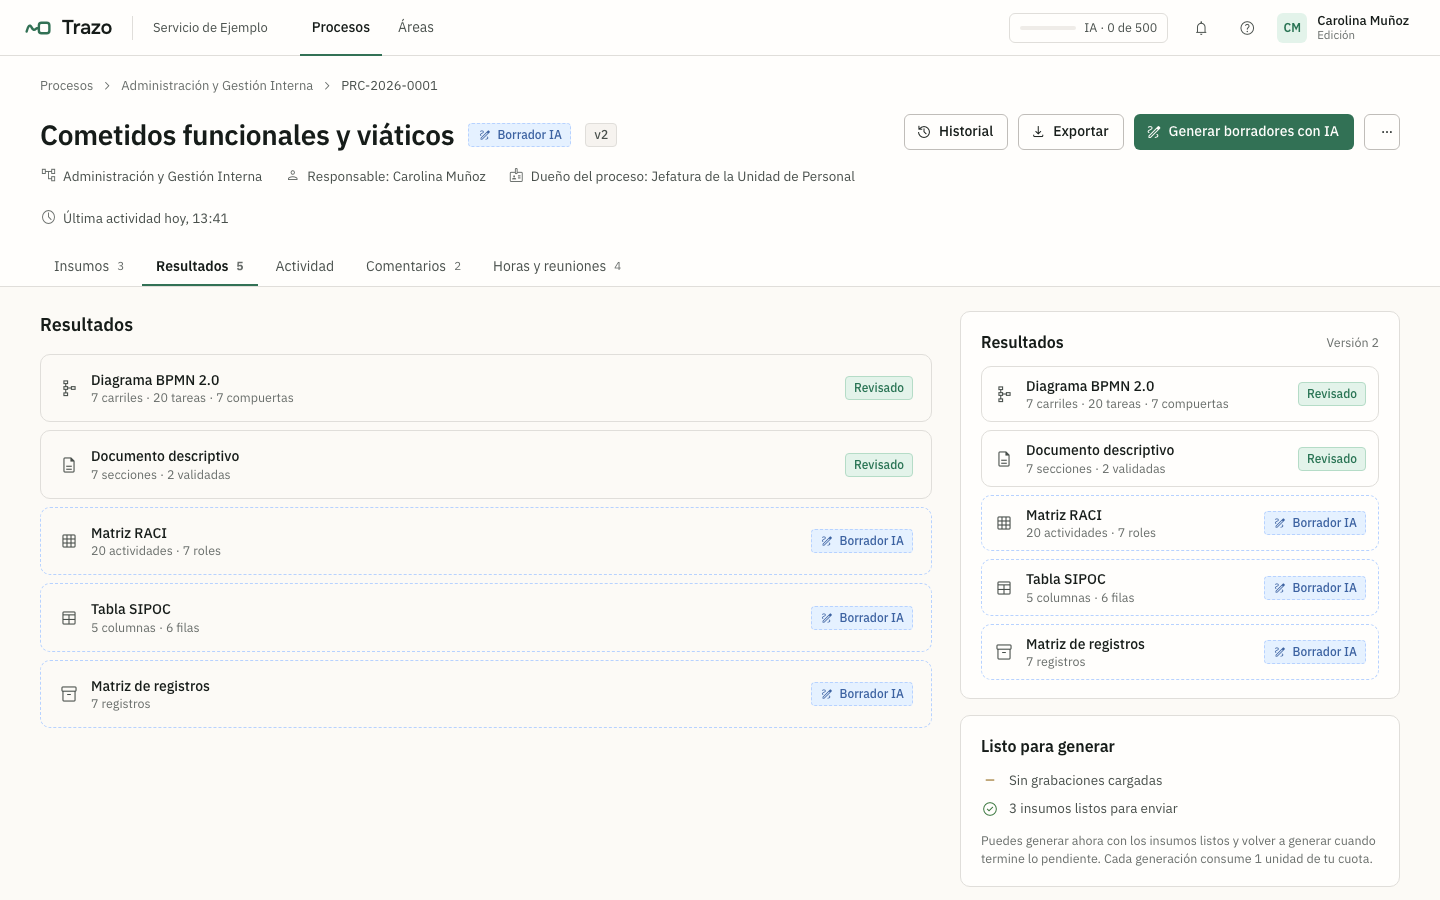Click the IA quota progress bar
This screenshot has width=1440, height=900.
point(1047,28)
